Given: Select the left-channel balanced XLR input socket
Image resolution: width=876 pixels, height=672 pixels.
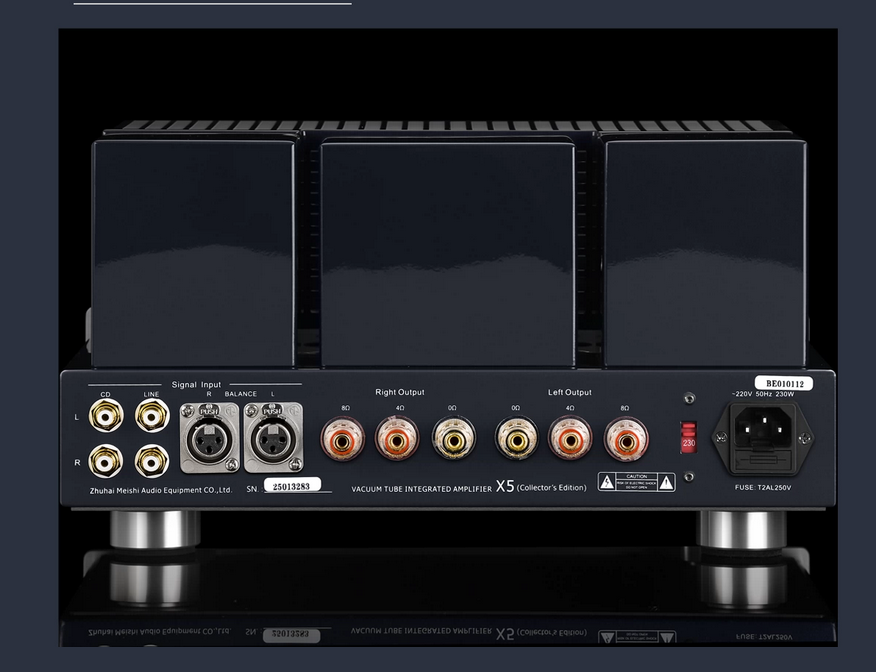Looking at the screenshot, I should [273, 437].
